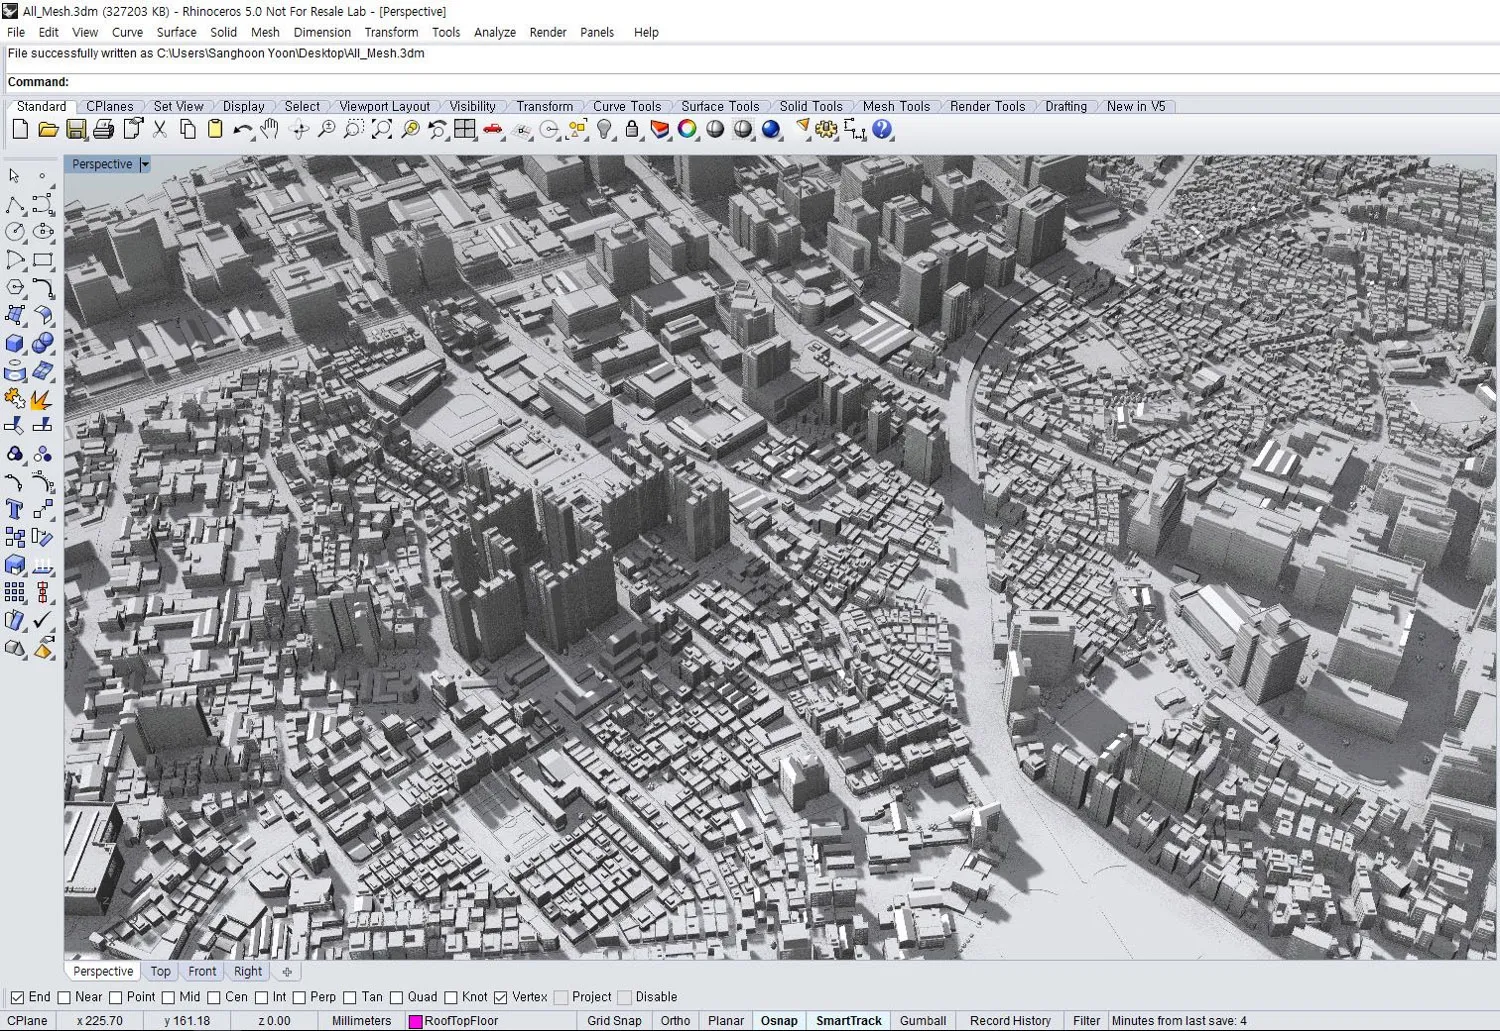Disable the Vertex osnap checkbox
The width and height of the screenshot is (1500, 1031).
501,997
